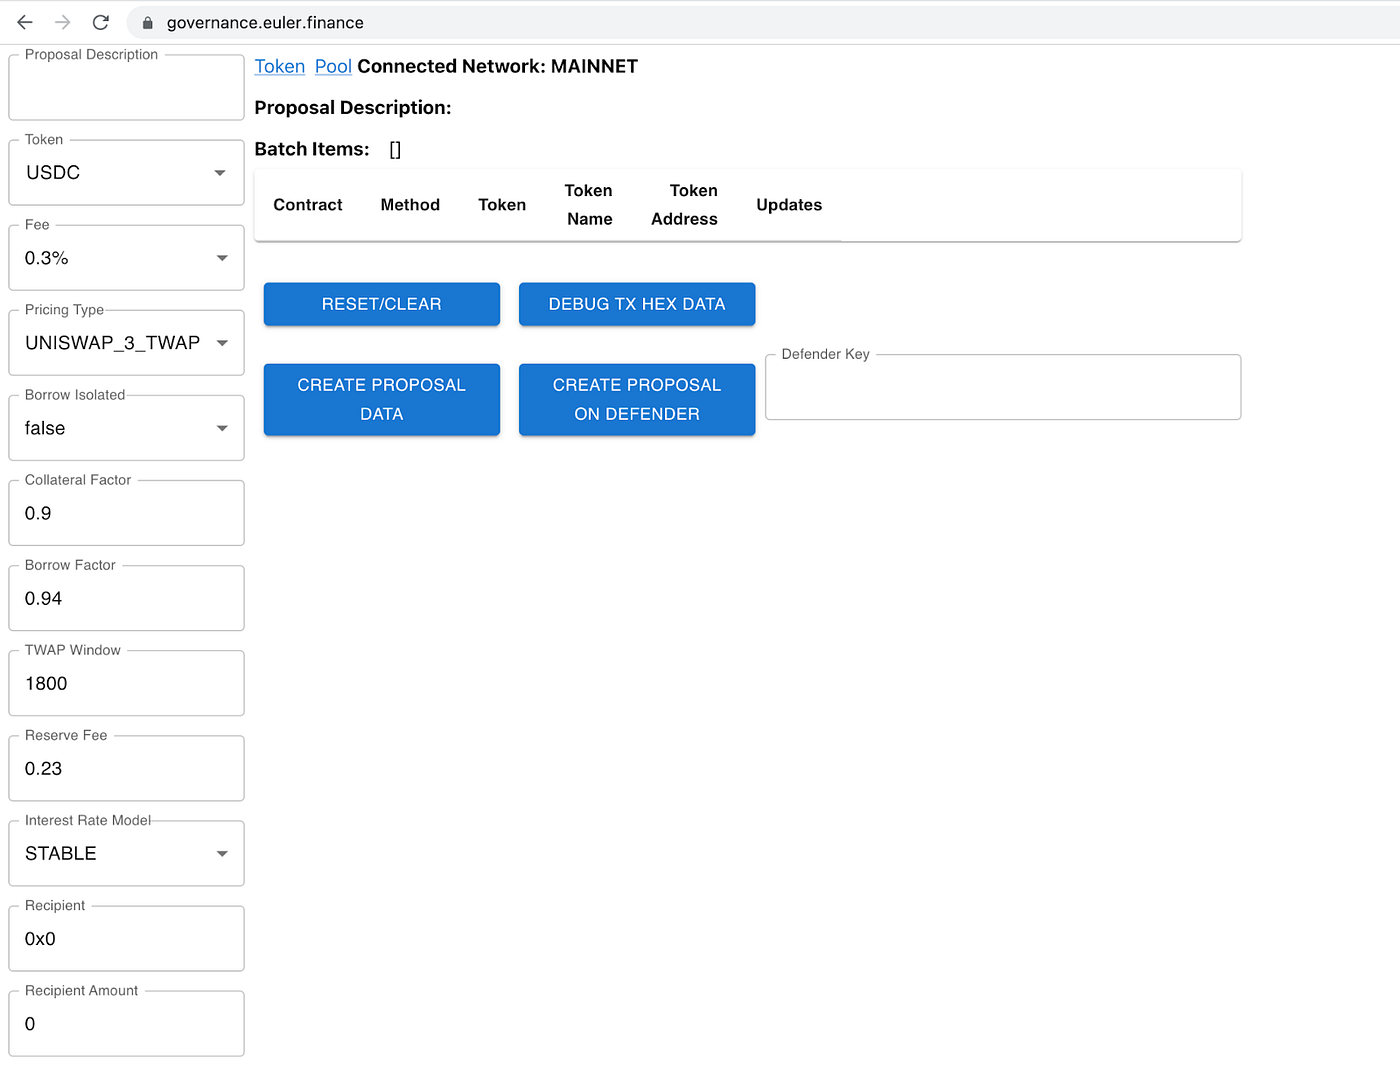Image resolution: width=1400 pixels, height=1092 pixels.
Task: Click the Reserve Fee field
Action: point(126,768)
